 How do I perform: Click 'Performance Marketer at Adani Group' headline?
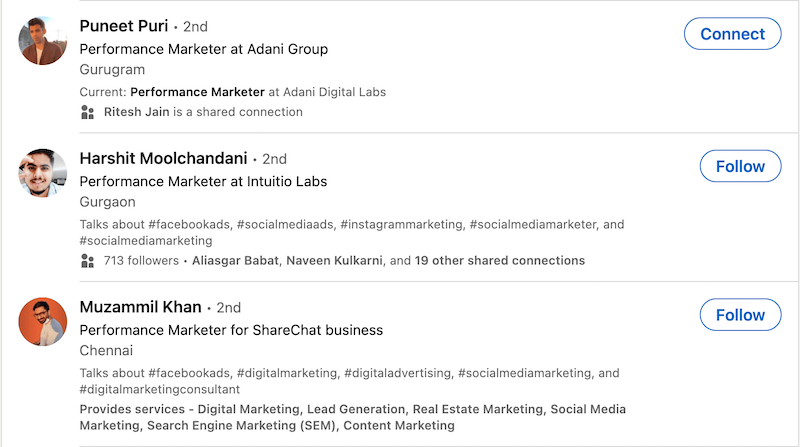pyautogui.click(x=203, y=49)
